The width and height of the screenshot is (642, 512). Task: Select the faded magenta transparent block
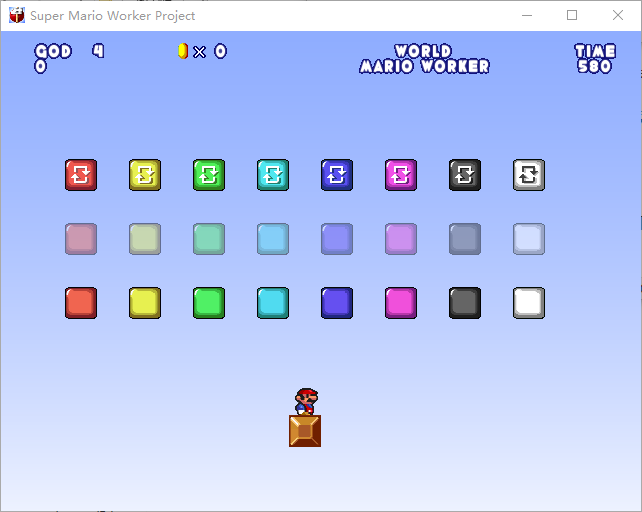coord(401,239)
